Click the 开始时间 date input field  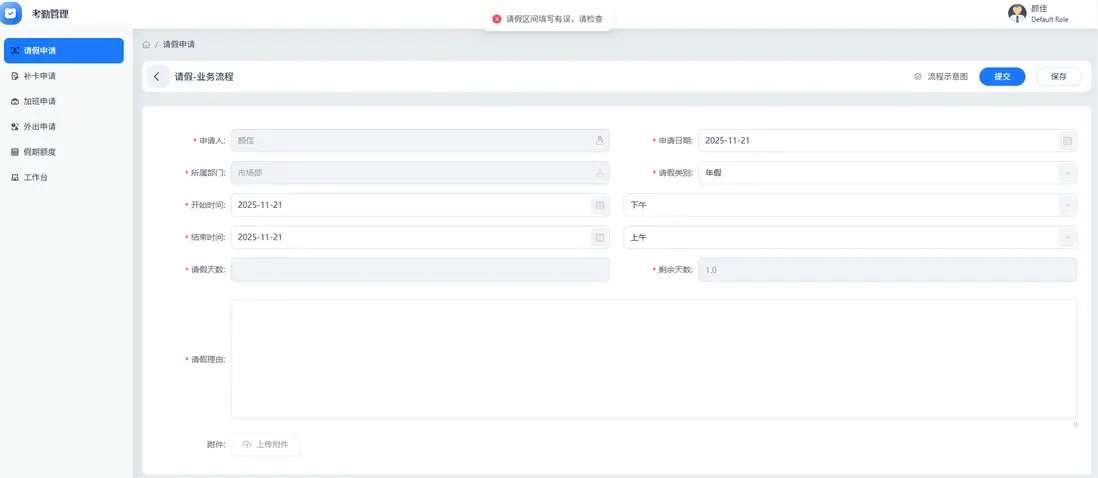click(420, 205)
